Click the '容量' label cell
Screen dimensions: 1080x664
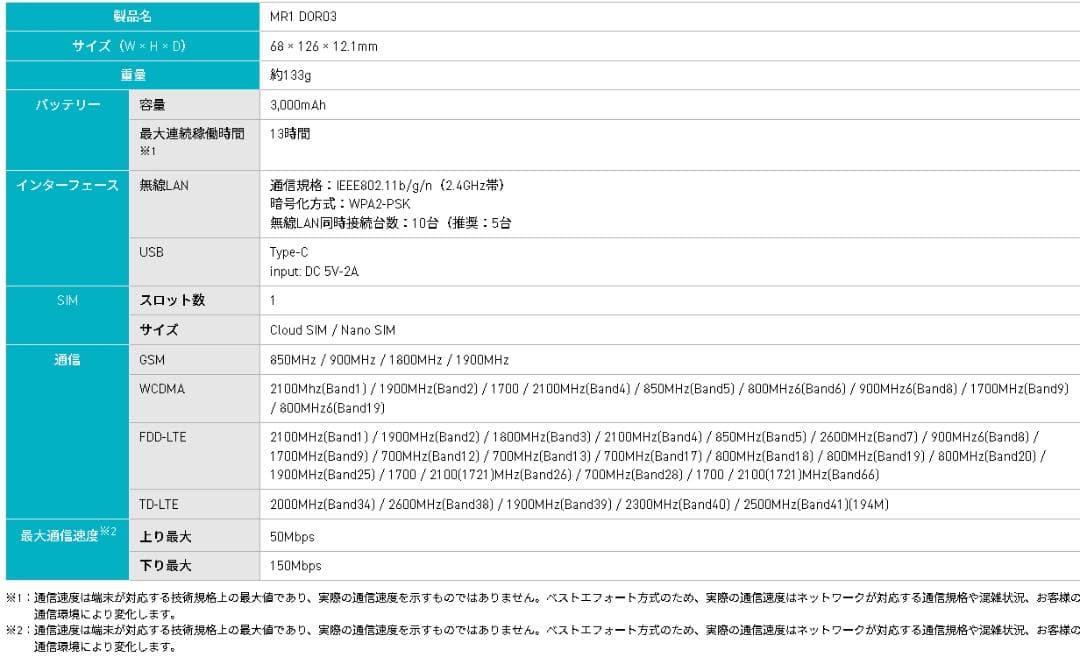coord(194,104)
